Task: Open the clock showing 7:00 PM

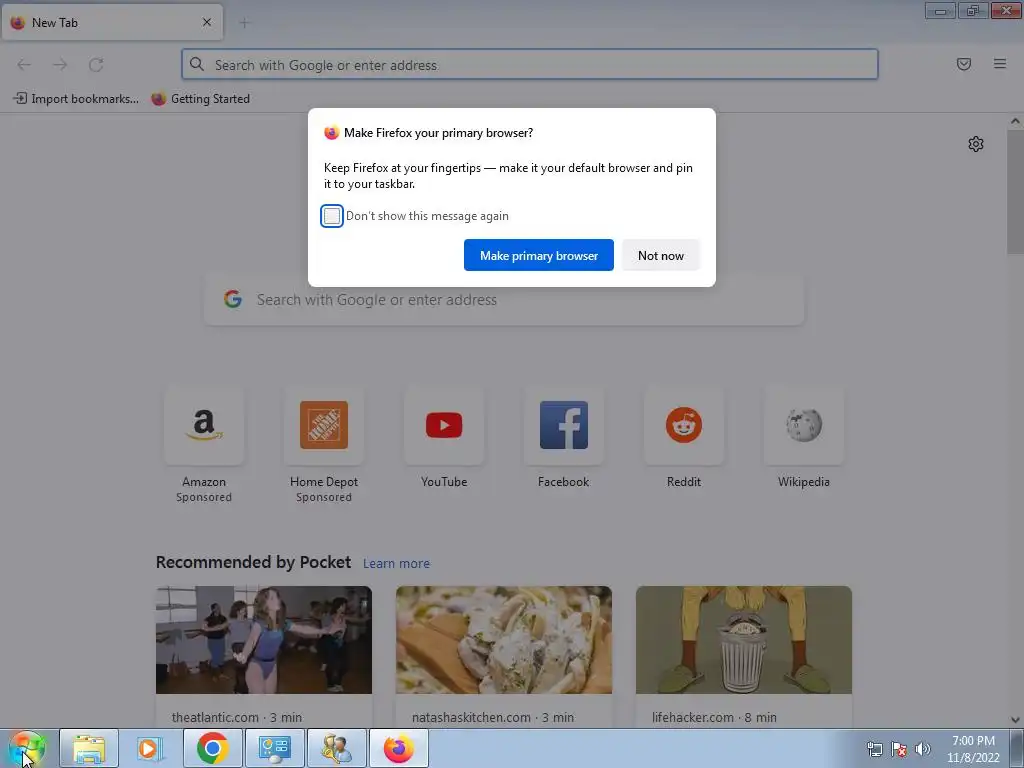Action: [973, 749]
